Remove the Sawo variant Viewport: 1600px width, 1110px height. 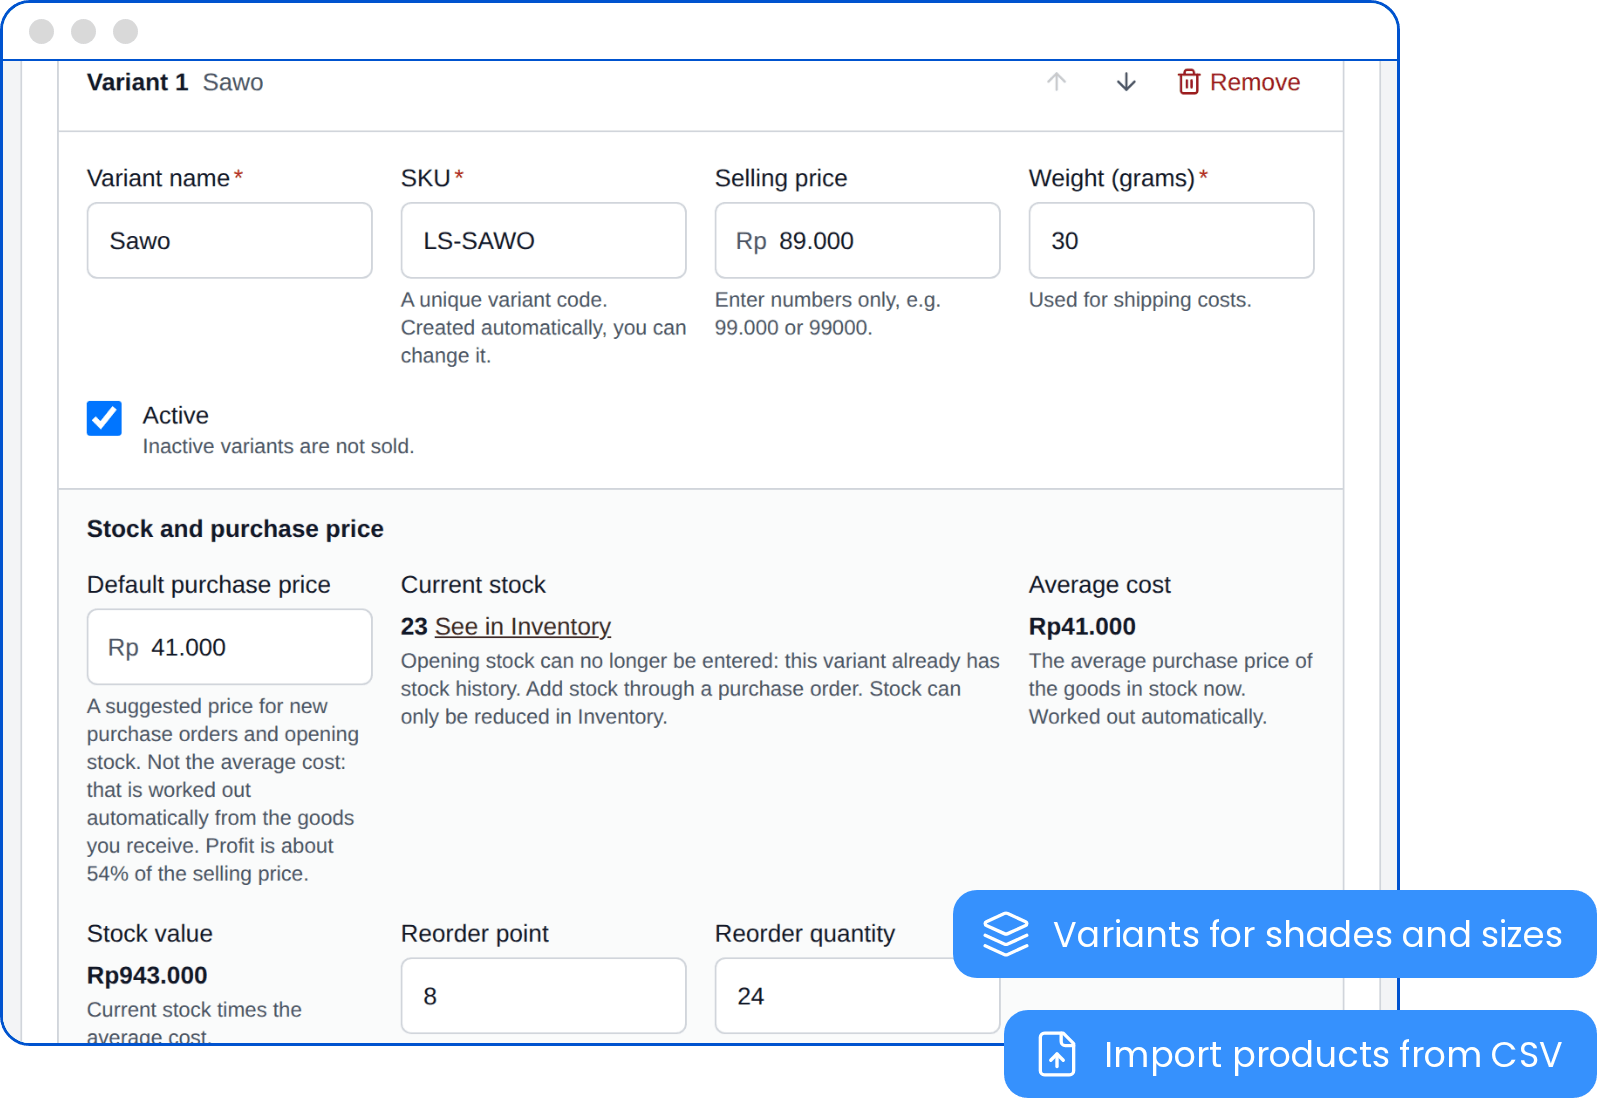(1239, 82)
